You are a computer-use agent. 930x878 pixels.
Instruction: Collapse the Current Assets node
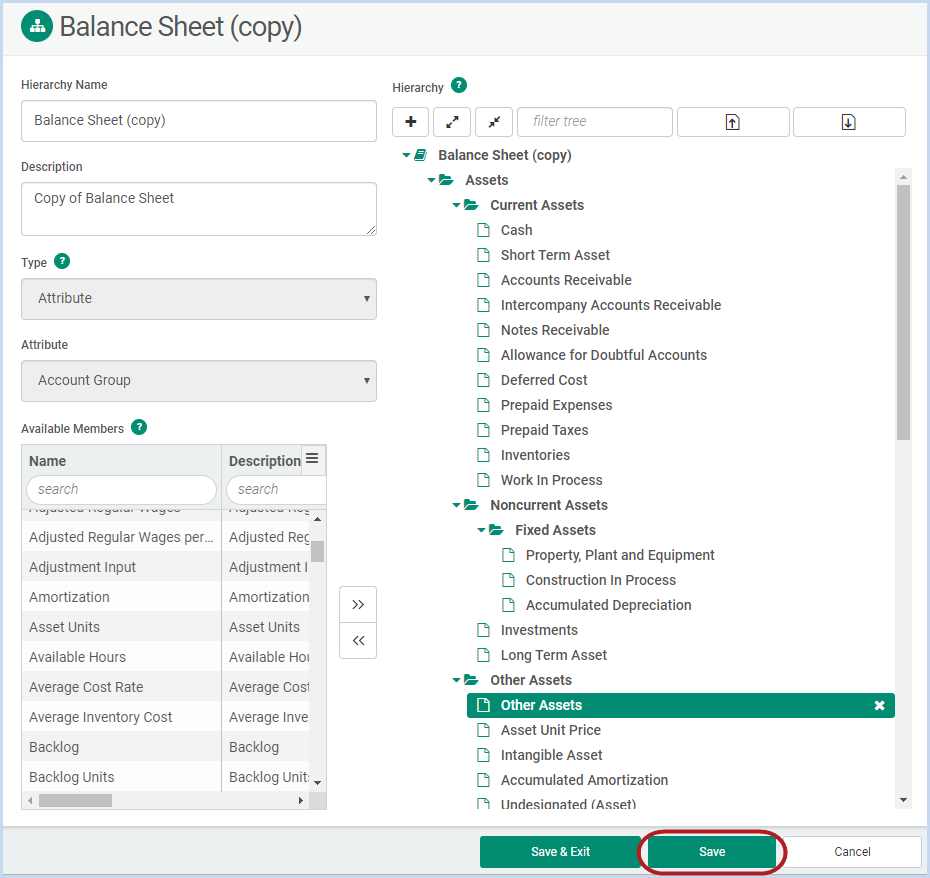(x=456, y=205)
